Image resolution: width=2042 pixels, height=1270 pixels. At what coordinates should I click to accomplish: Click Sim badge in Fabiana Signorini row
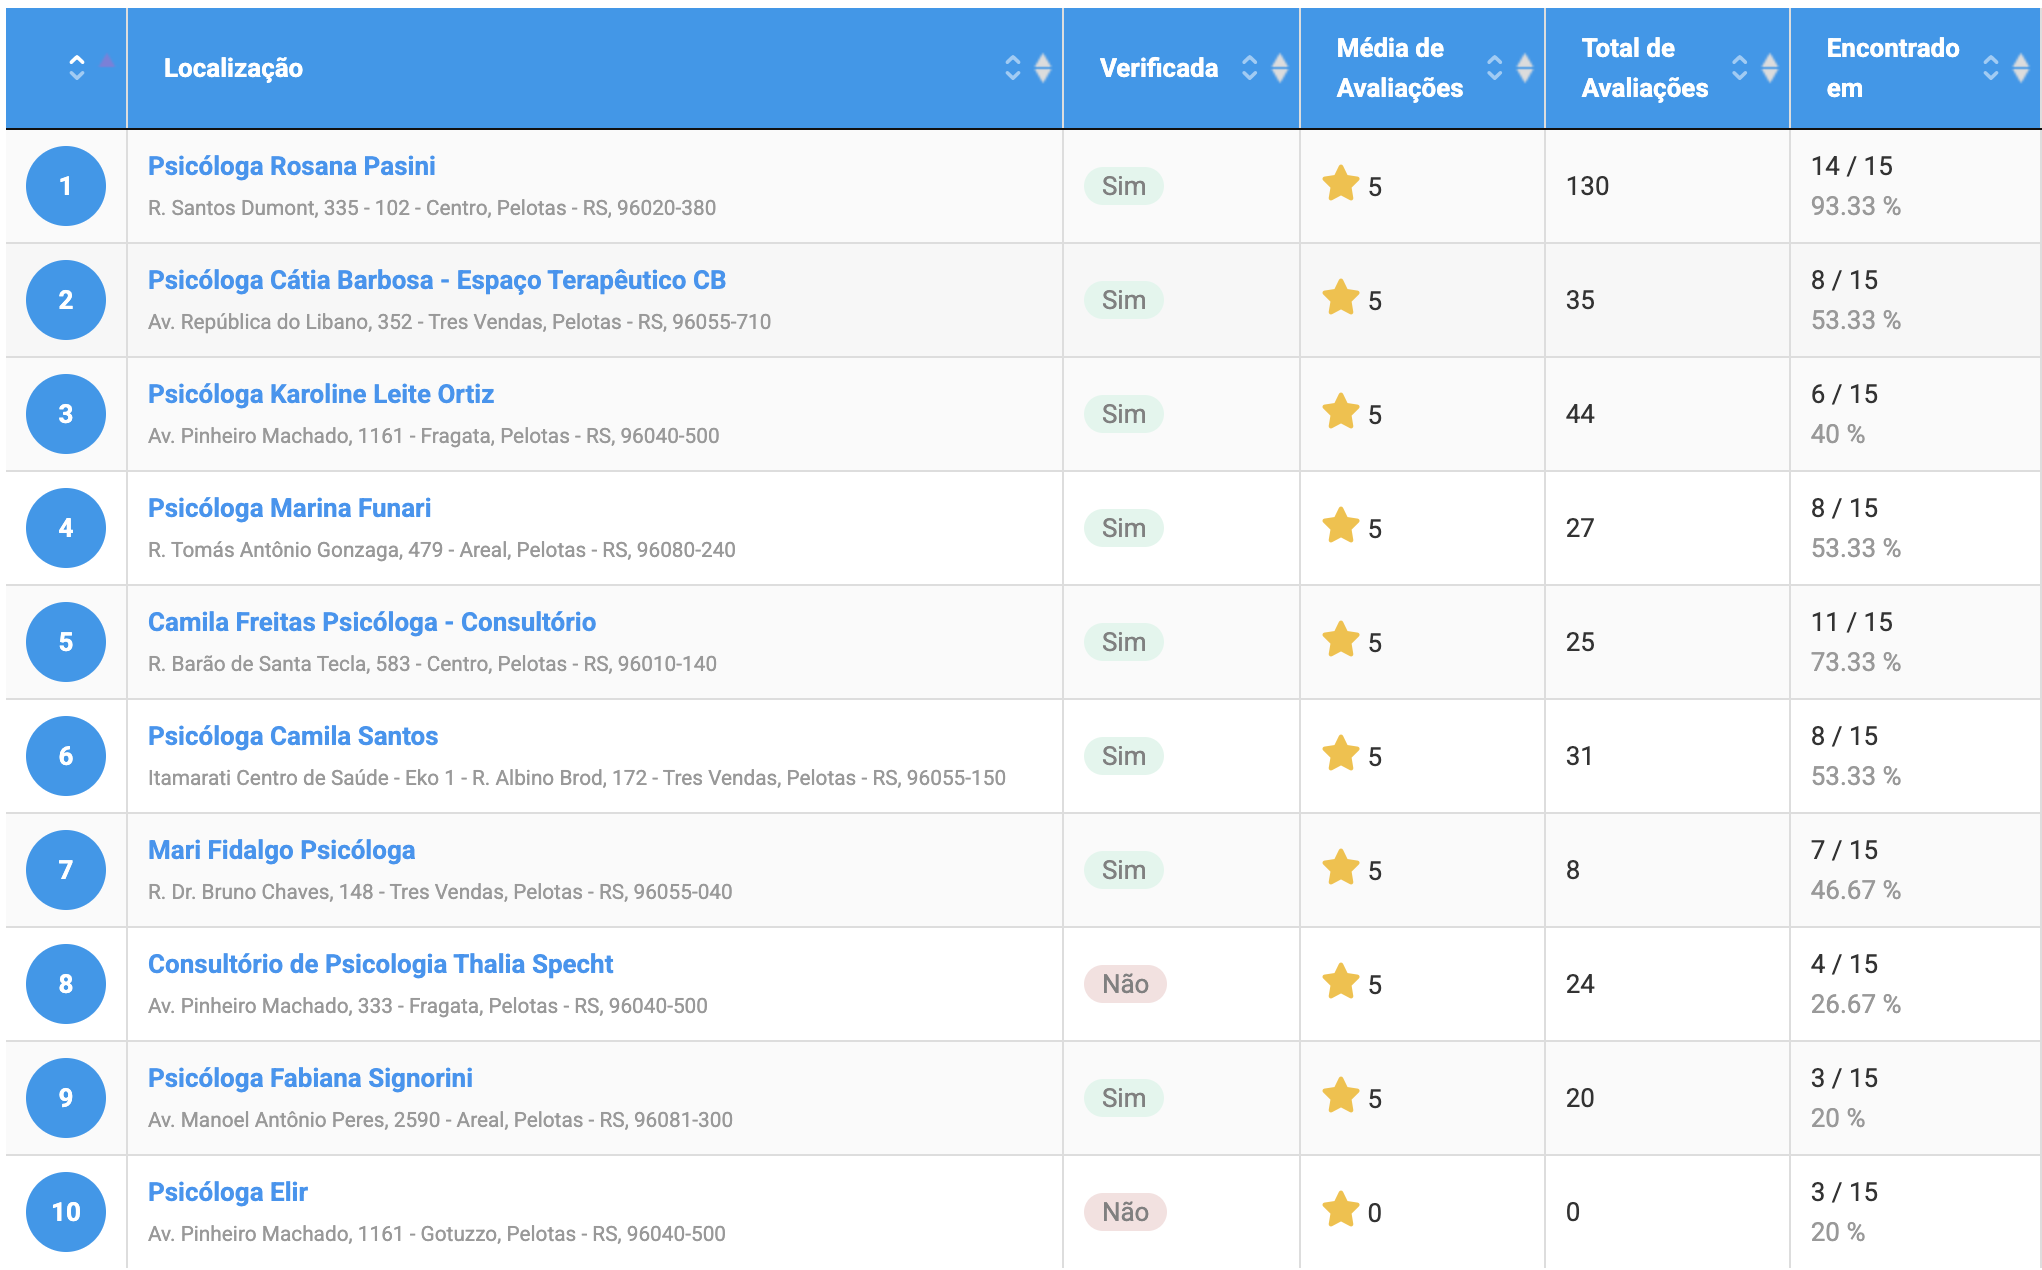[1124, 1098]
